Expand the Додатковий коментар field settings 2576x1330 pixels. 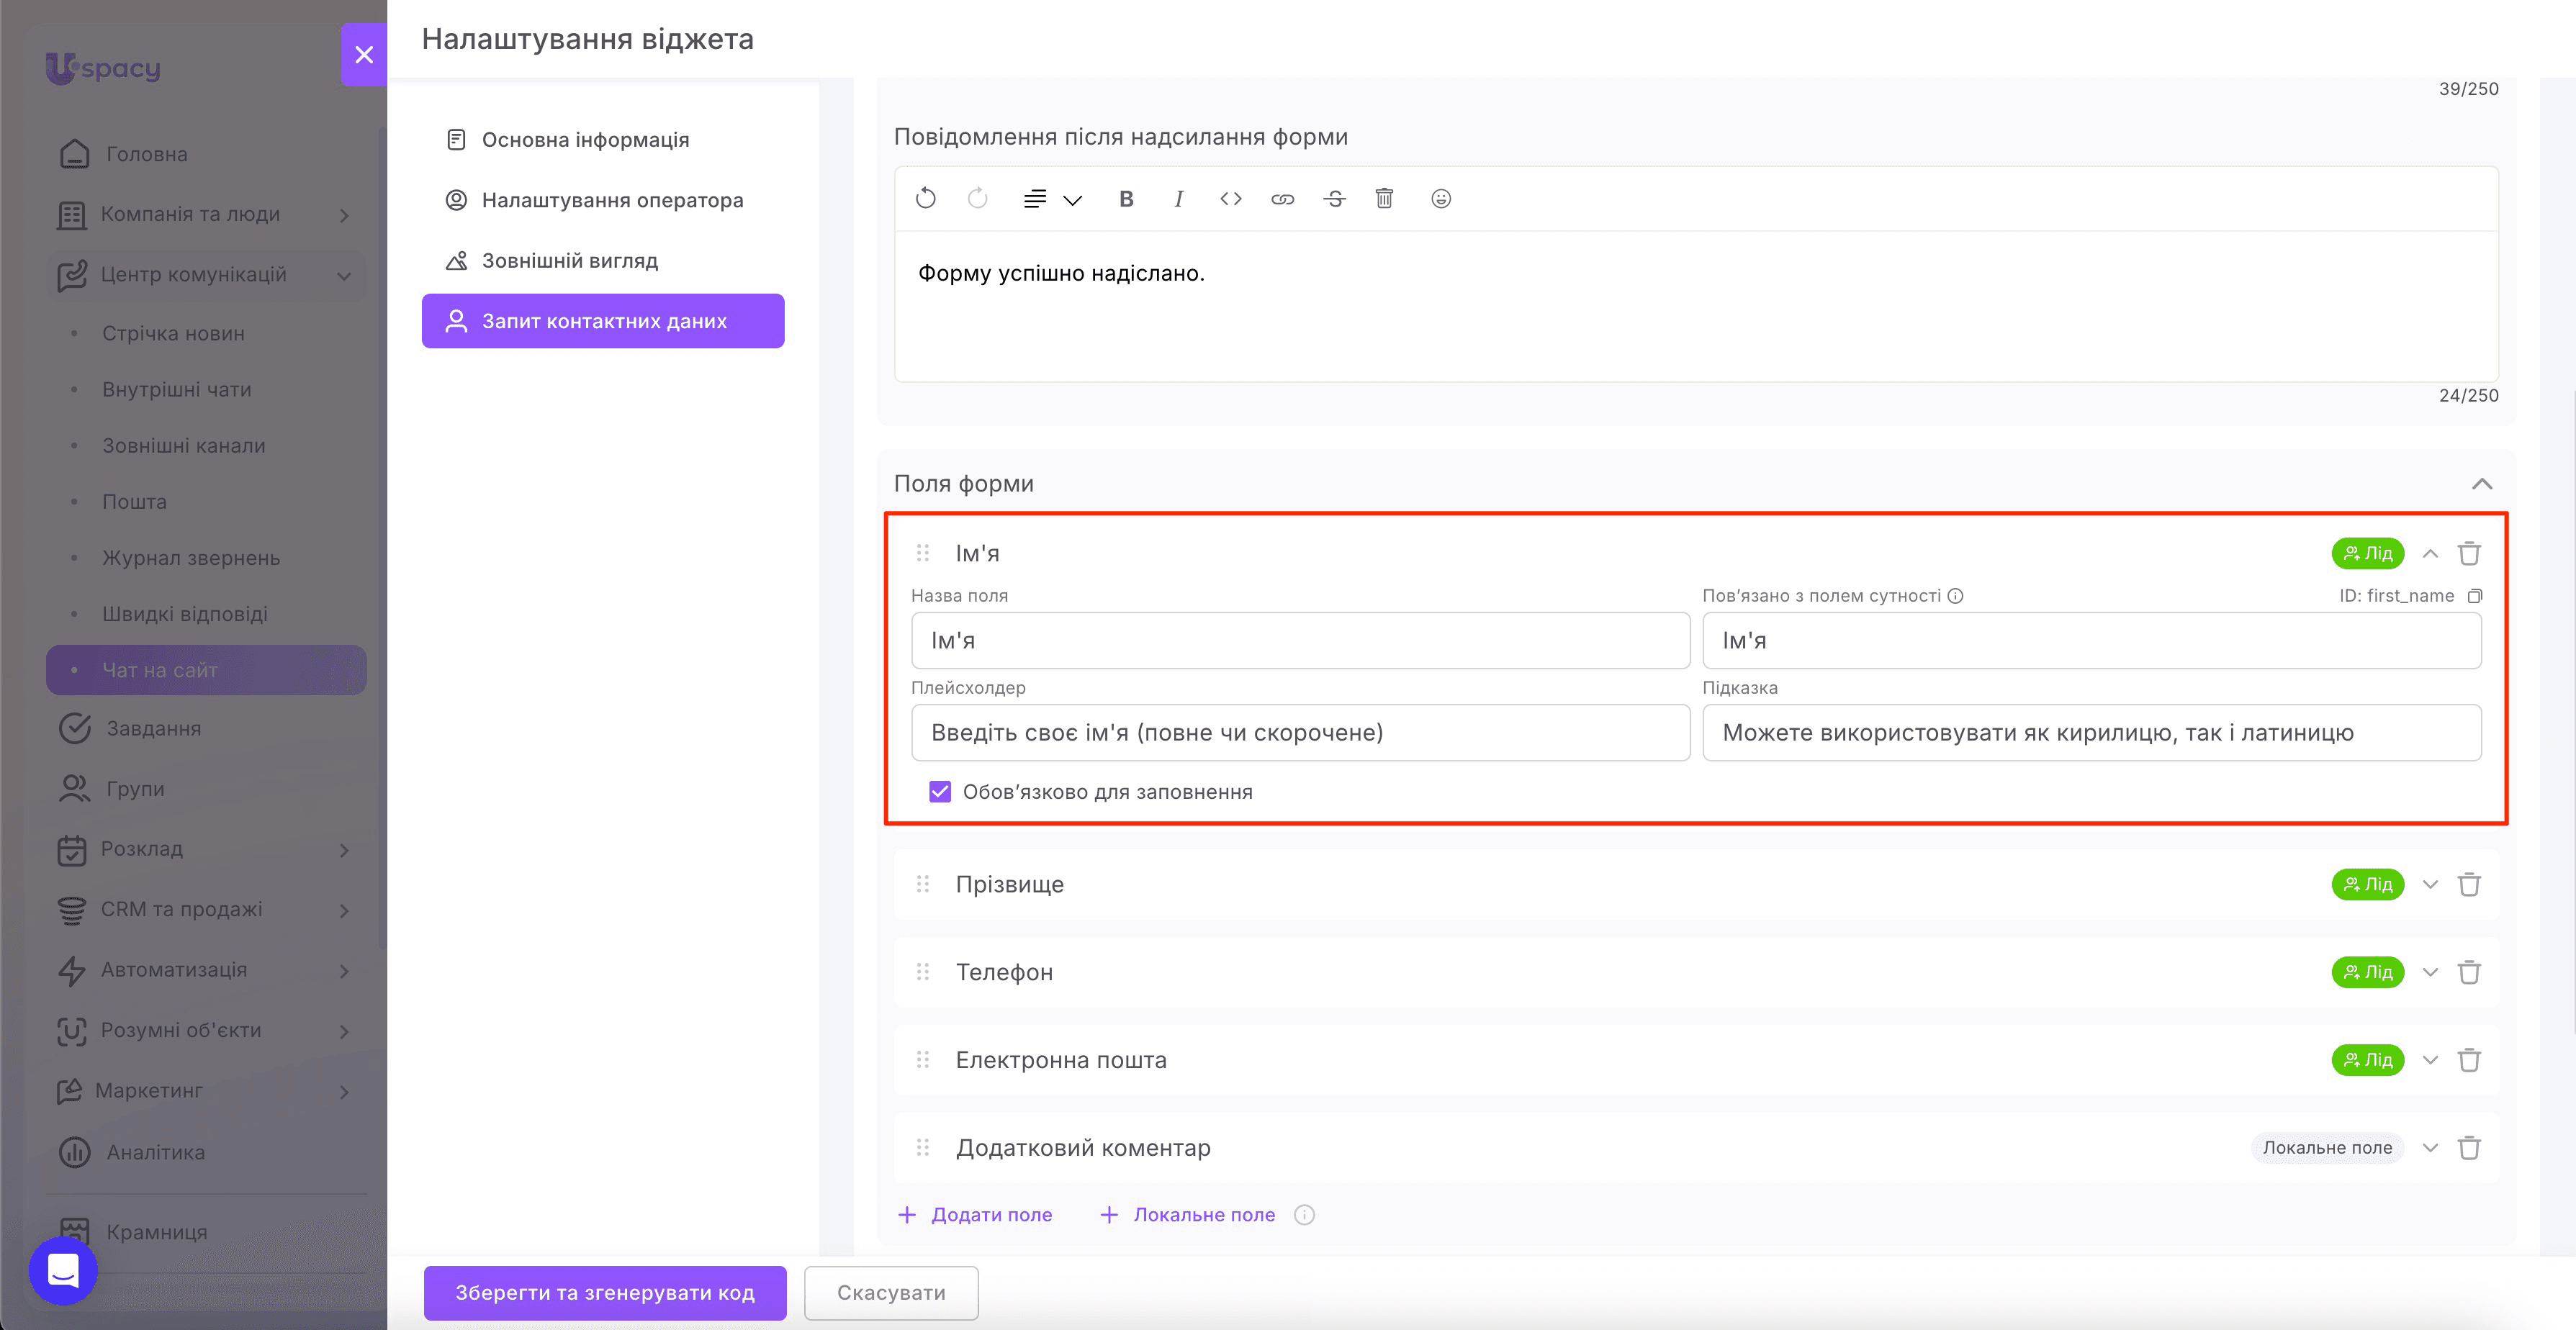pos(2430,1148)
